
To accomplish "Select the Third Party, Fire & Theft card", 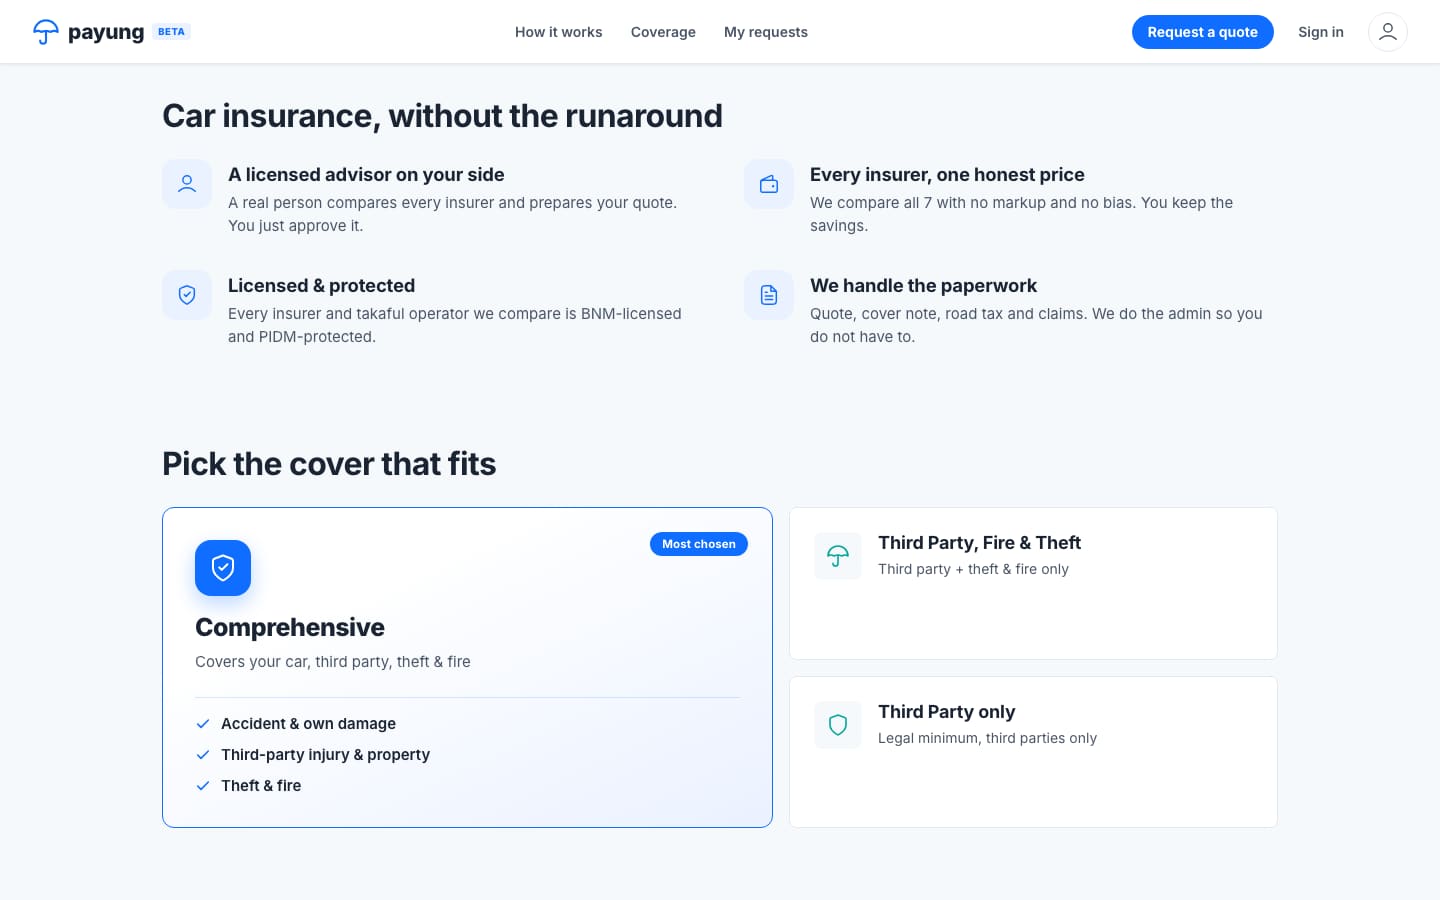I will pos(1033,583).
